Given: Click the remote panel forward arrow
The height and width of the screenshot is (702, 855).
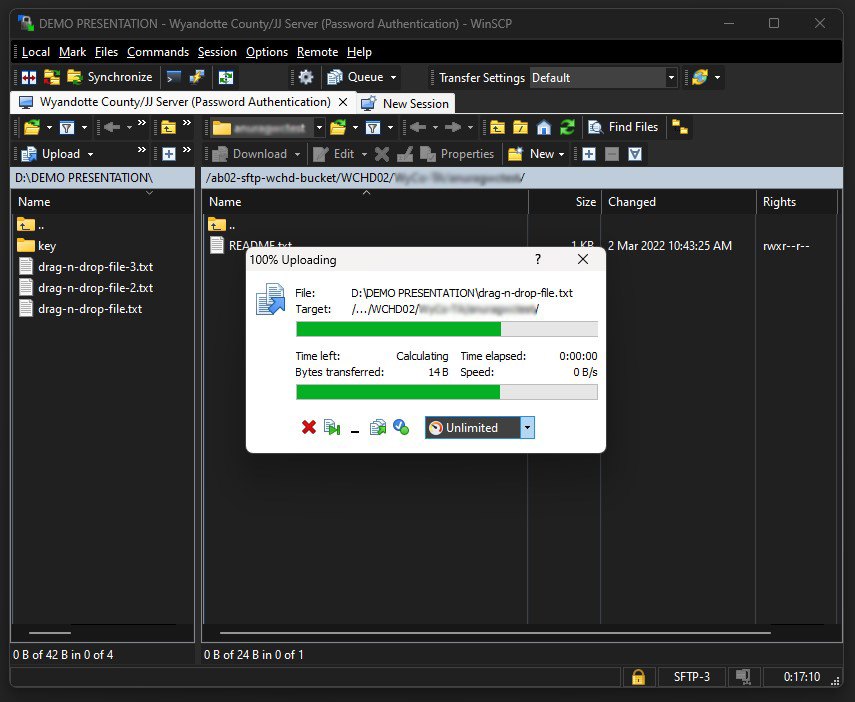Looking at the screenshot, I should click(453, 128).
